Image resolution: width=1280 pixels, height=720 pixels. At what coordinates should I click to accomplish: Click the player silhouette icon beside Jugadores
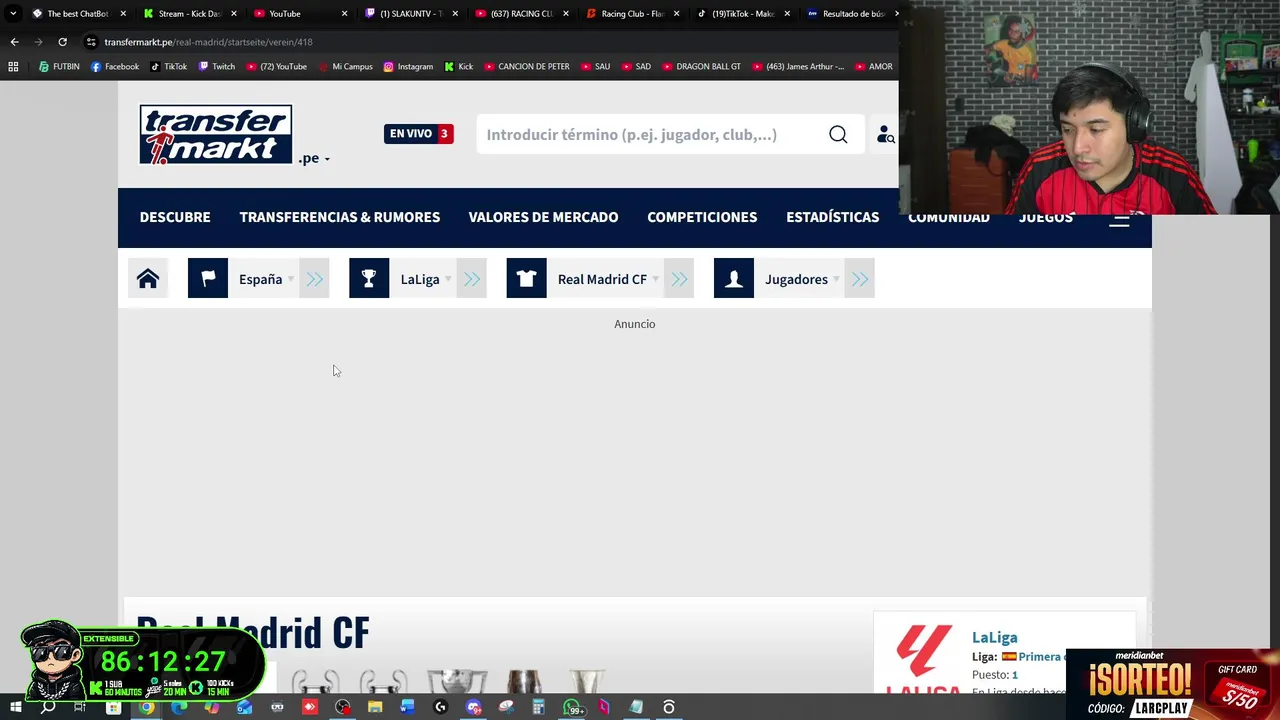734,279
